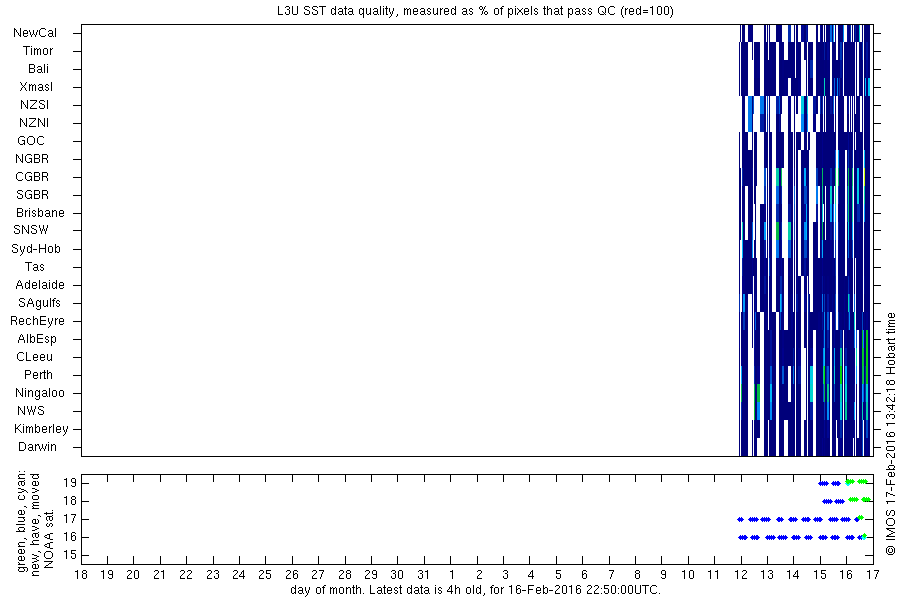
Task: Select the Darwin row label
Action: pyautogui.click(x=37, y=447)
